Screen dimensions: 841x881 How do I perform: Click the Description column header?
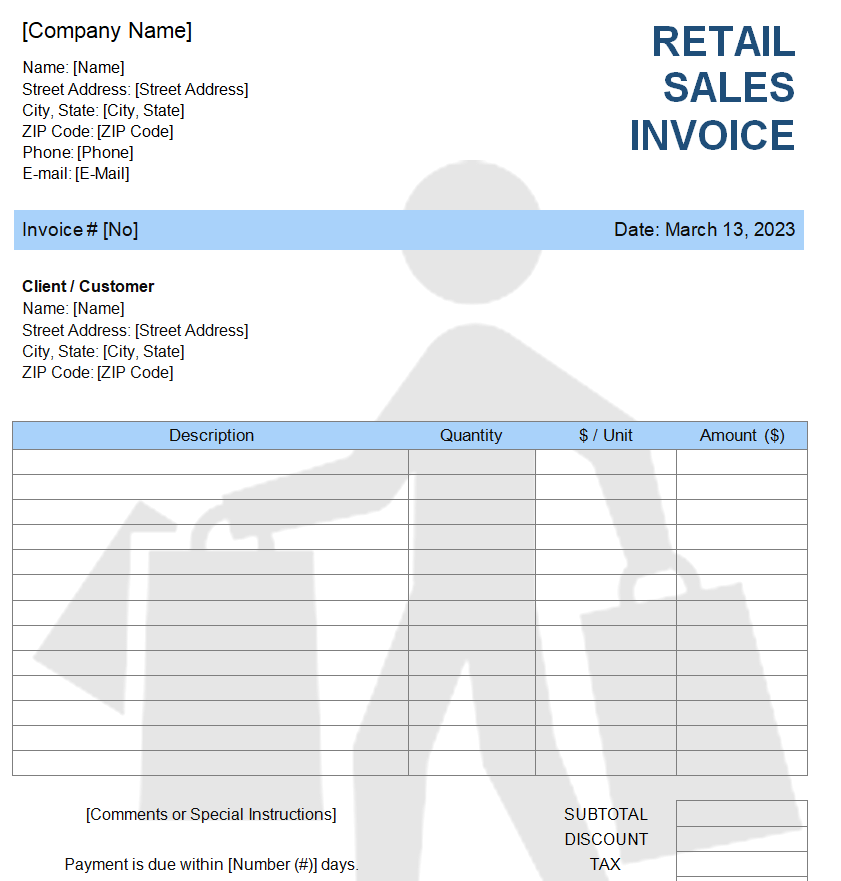[x=211, y=435]
